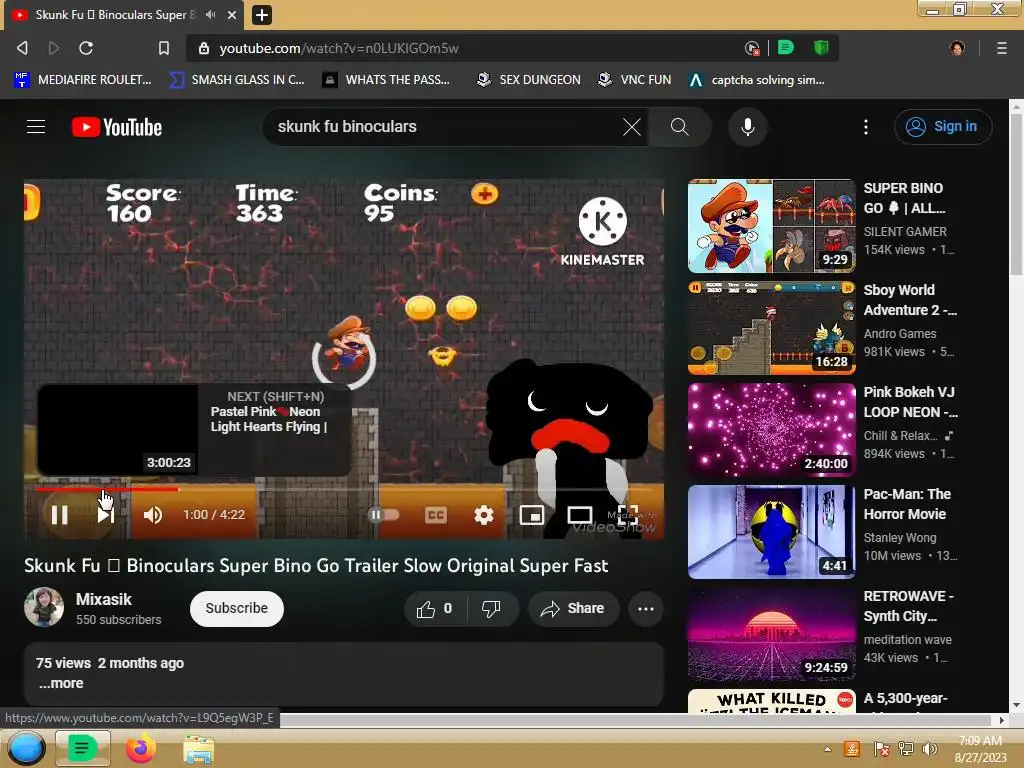Open File Explorer from taskbar
The height and width of the screenshot is (768, 1024).
(198, 749)
